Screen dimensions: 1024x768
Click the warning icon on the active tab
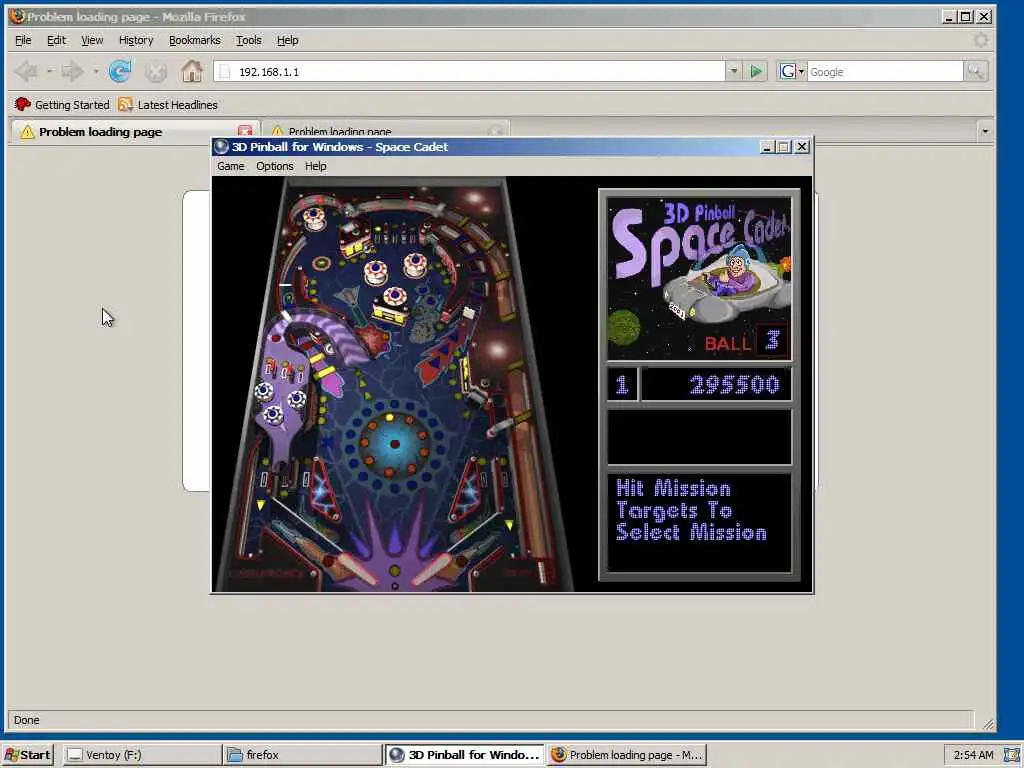(27, 132)
